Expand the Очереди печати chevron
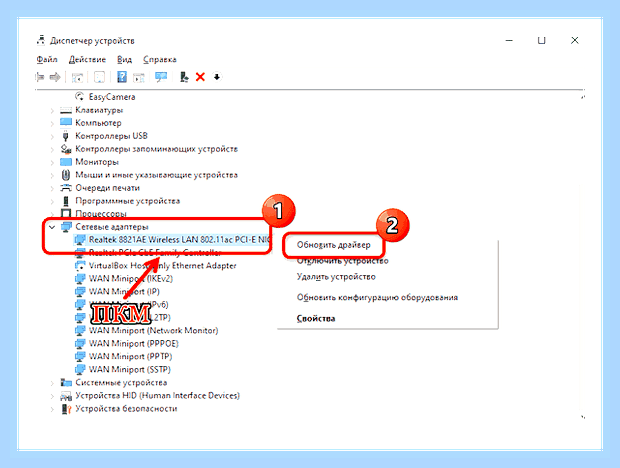Image resolution: width=620 pixels, height=468 pixels. (x=52, y=188)
